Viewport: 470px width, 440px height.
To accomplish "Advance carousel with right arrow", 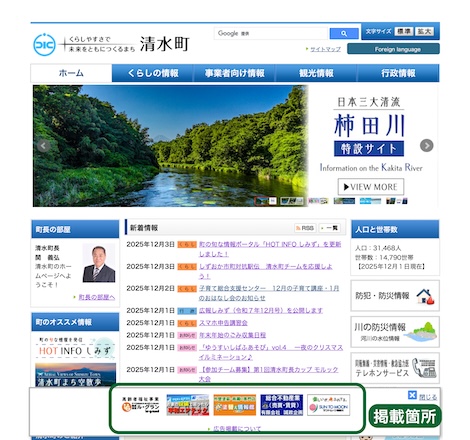I will [426, 146].
